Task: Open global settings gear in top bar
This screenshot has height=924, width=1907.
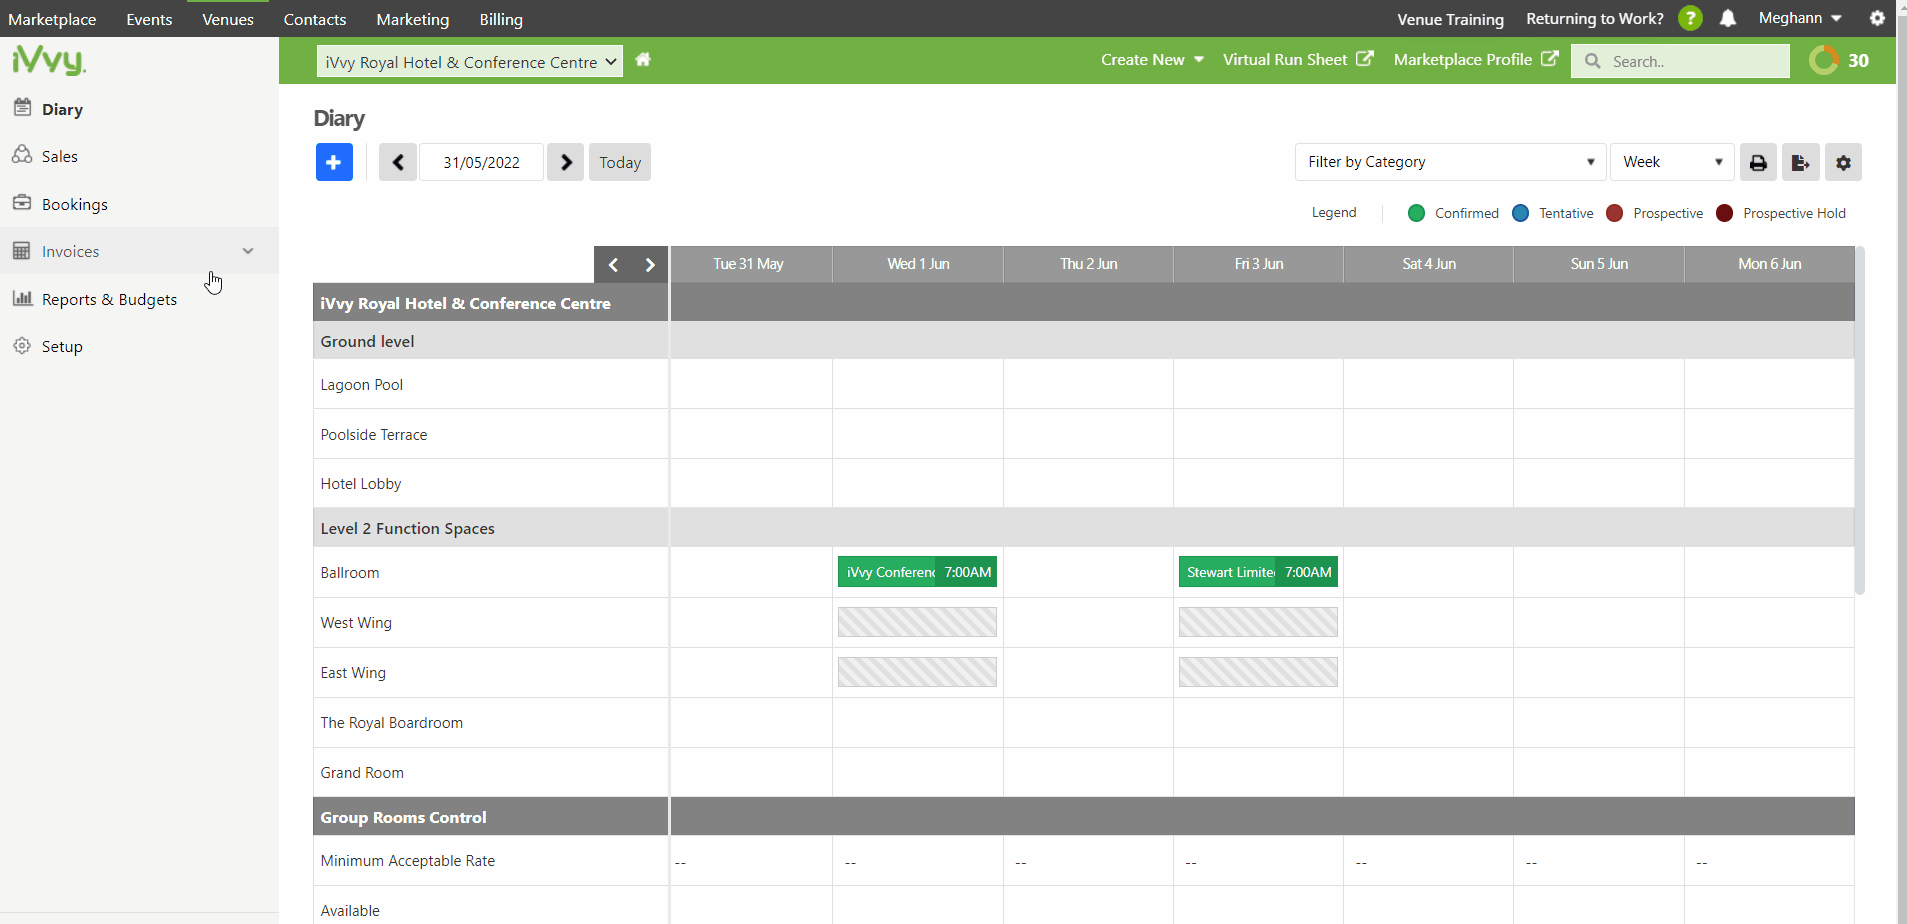Action: 1877,18
